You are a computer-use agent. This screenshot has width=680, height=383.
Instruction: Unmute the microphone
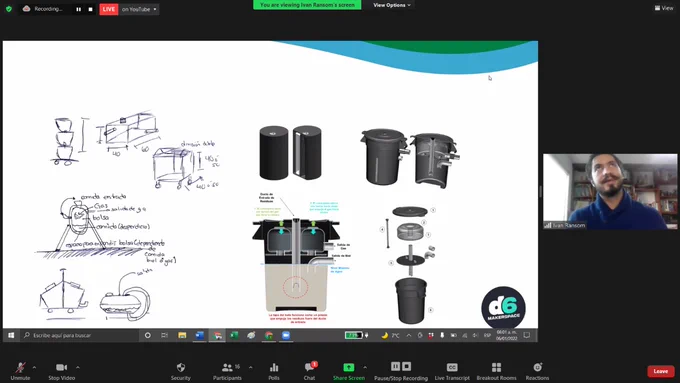(20, 371)
